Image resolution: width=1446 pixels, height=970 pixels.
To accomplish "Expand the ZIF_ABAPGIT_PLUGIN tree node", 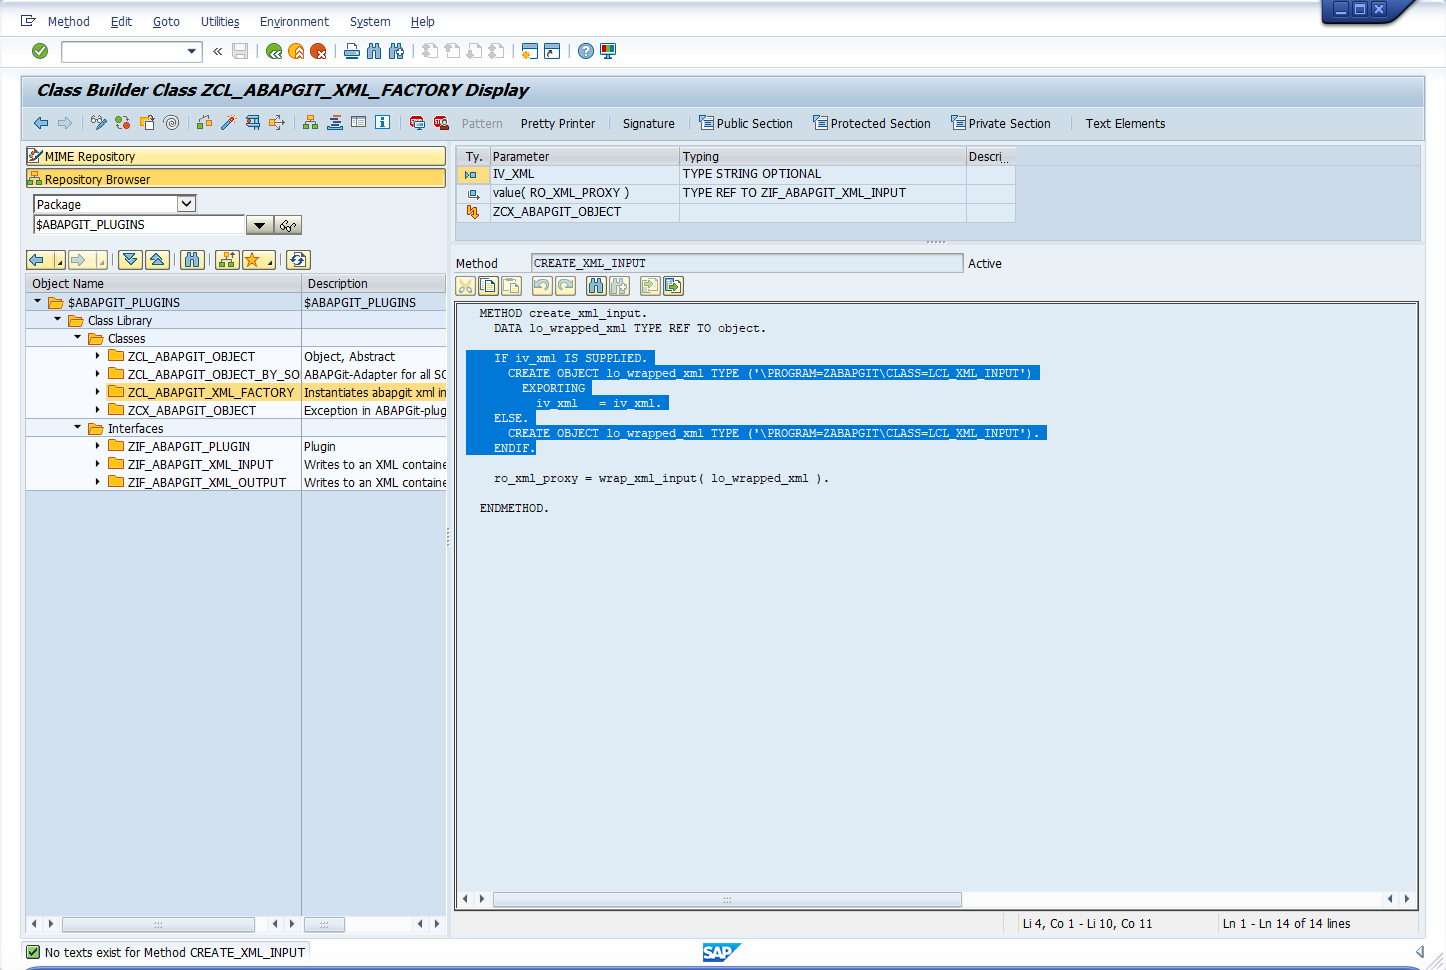I will click(97, 446).
